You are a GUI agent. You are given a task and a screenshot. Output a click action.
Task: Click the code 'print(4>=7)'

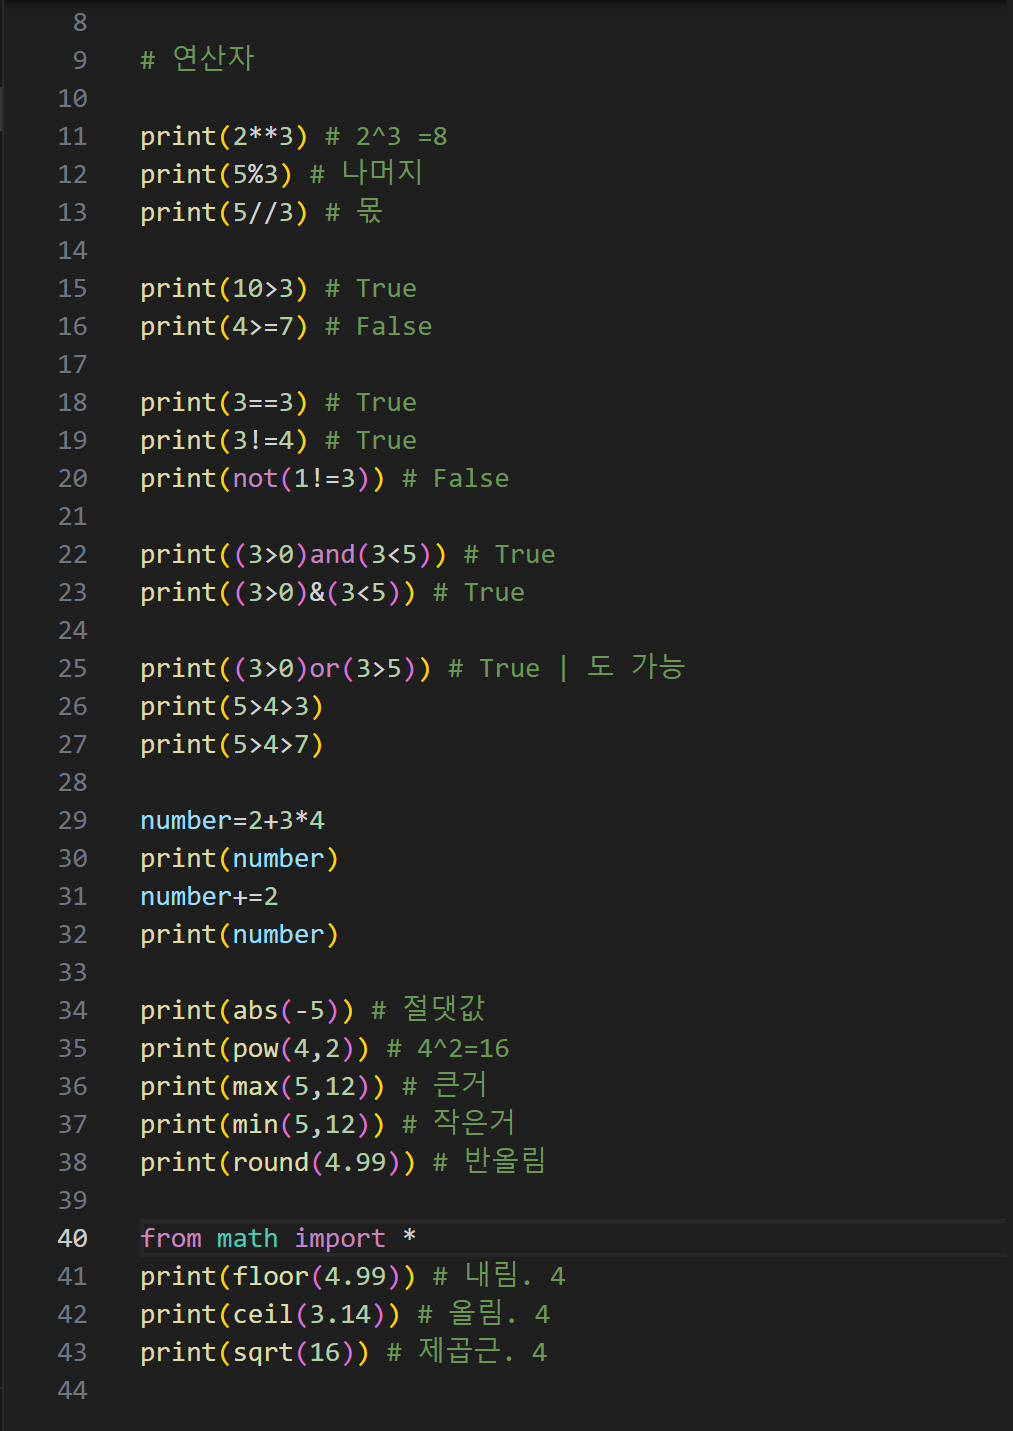point(224,326)
